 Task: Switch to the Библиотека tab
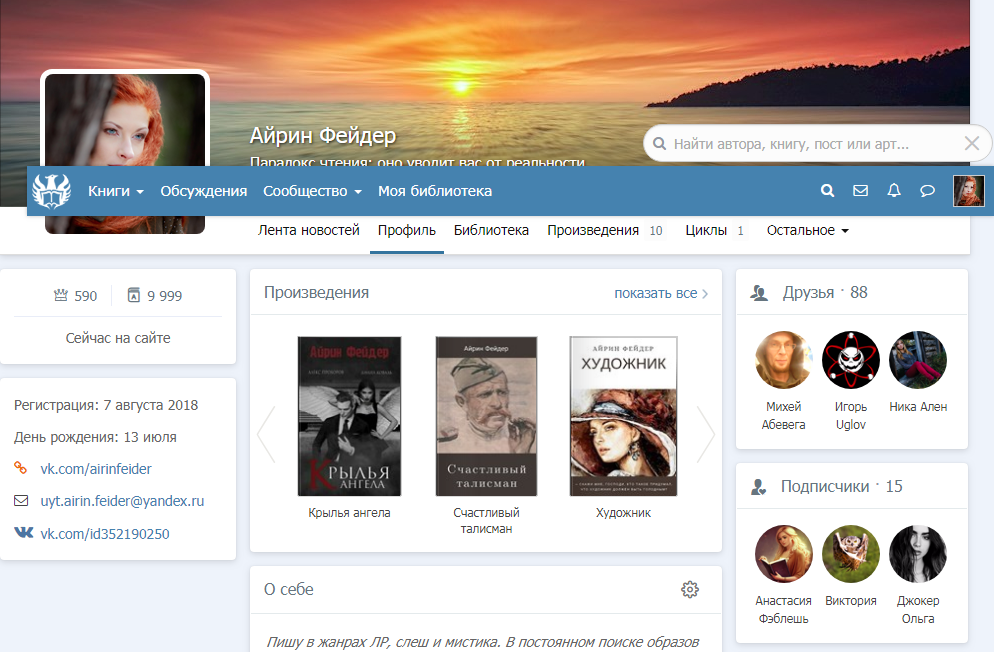pos(491,230)
